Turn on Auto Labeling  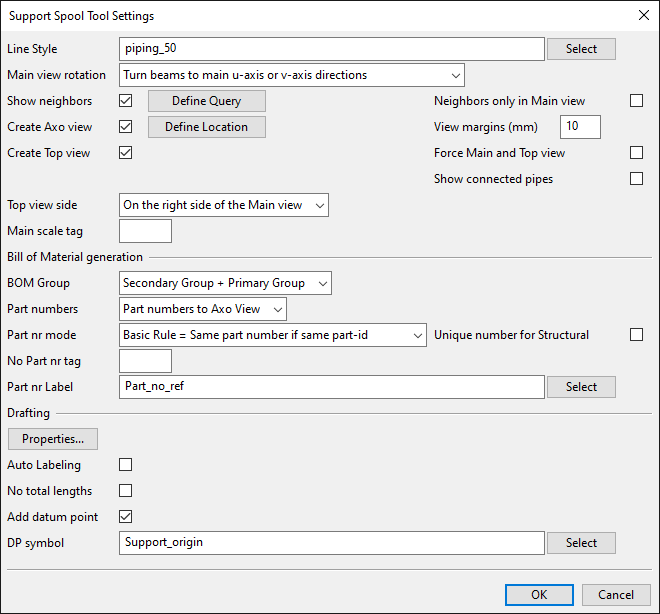(126, 465)
